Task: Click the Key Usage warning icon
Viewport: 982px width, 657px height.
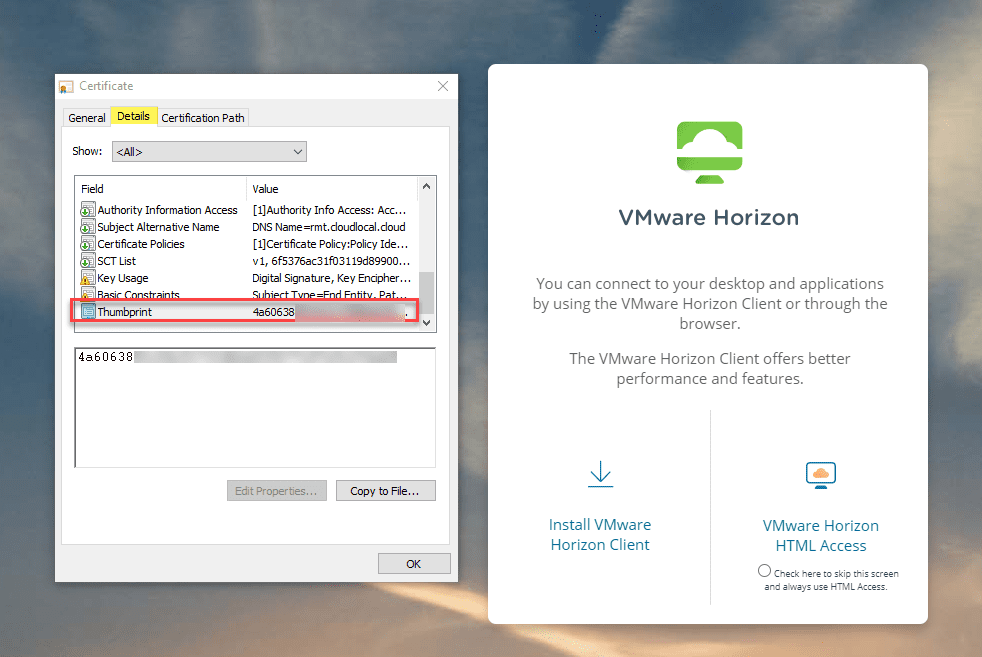Action: [x=88, y=278]
